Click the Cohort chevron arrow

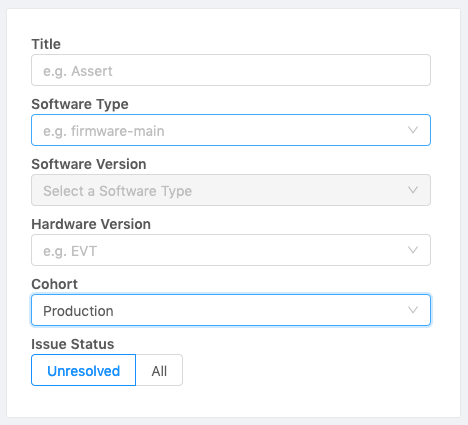(413, 310)
